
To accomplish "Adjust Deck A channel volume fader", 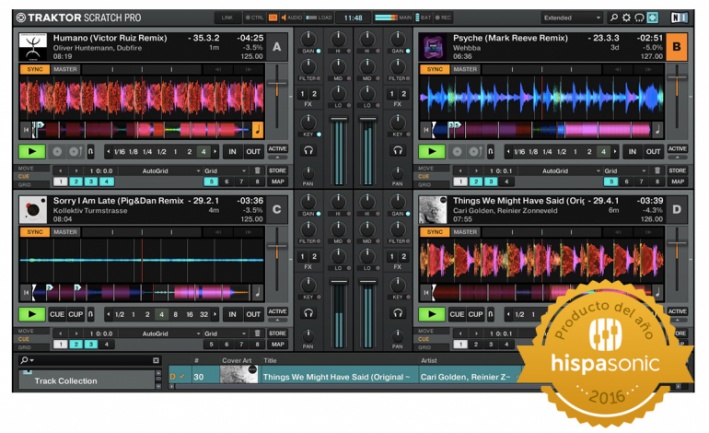I will 338,119.
